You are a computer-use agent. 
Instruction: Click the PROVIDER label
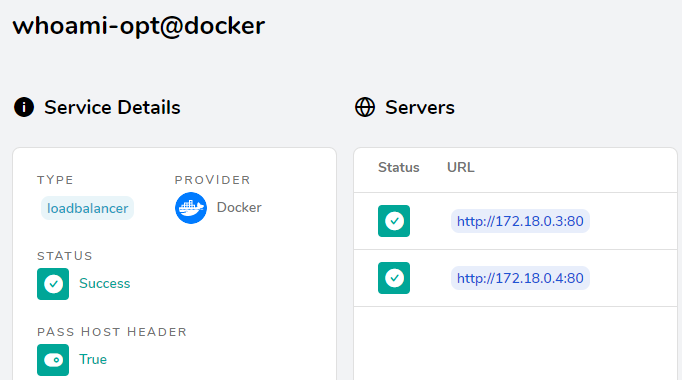click(x=213, y=180)
